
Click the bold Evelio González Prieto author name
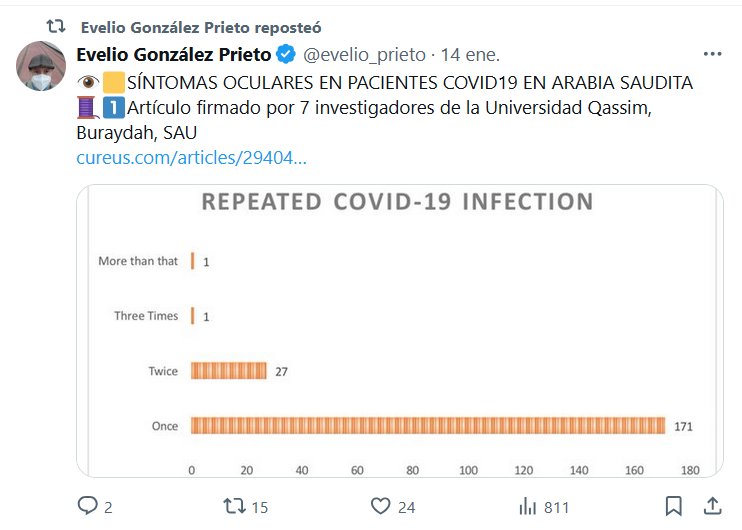tap(173, 54)
